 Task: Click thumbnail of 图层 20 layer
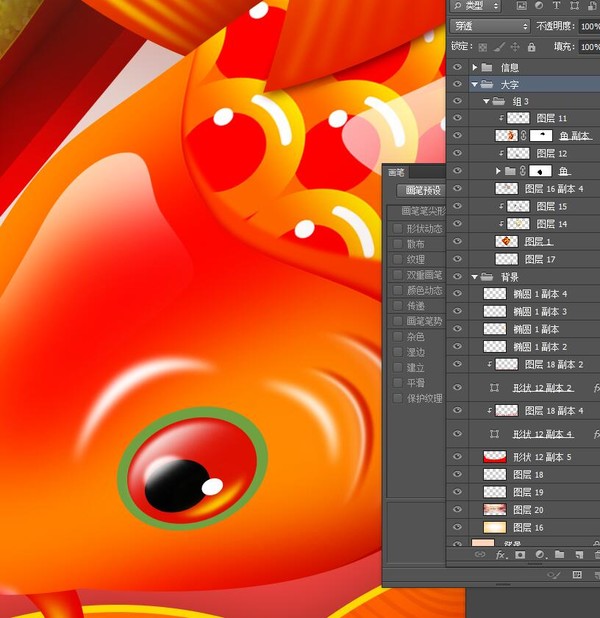495,509
